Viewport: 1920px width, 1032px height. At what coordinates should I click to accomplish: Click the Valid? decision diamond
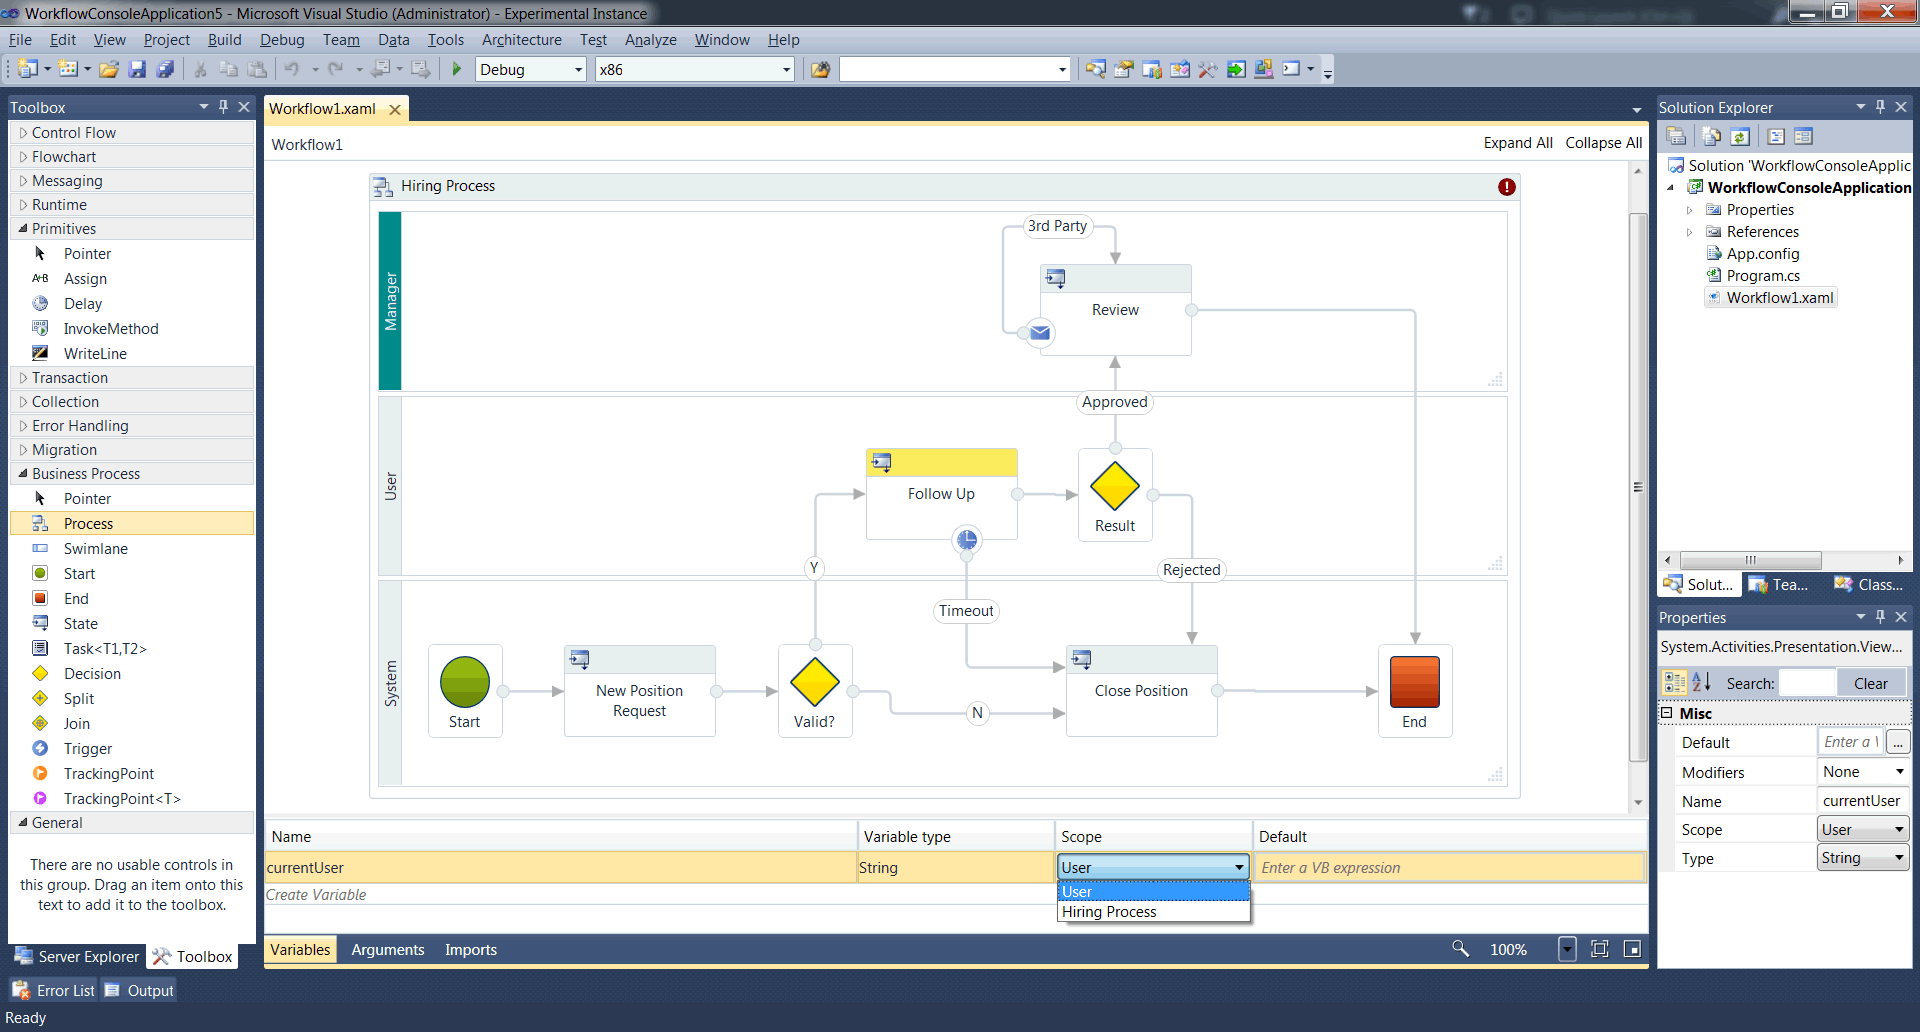tap(815, 682)
